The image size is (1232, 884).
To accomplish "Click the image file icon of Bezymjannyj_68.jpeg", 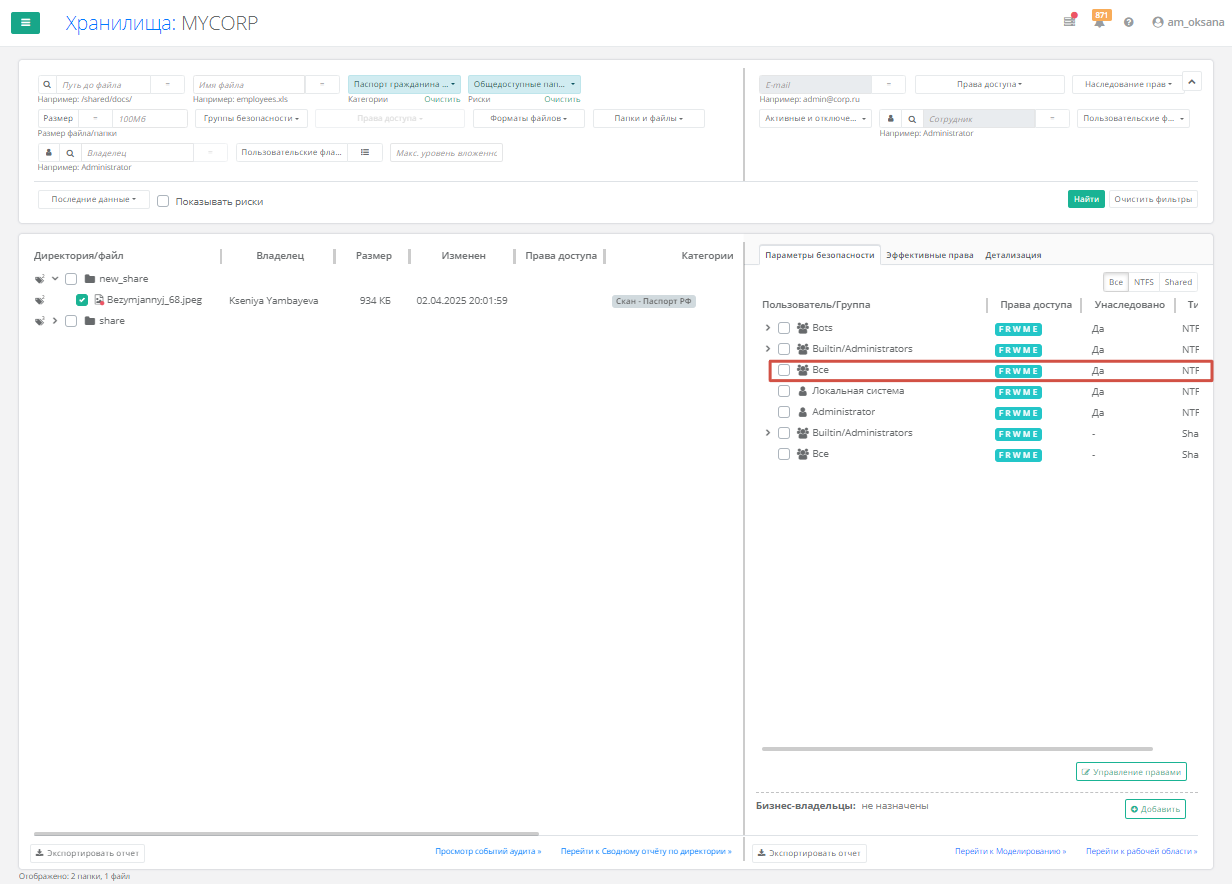I will pos(100,300).
